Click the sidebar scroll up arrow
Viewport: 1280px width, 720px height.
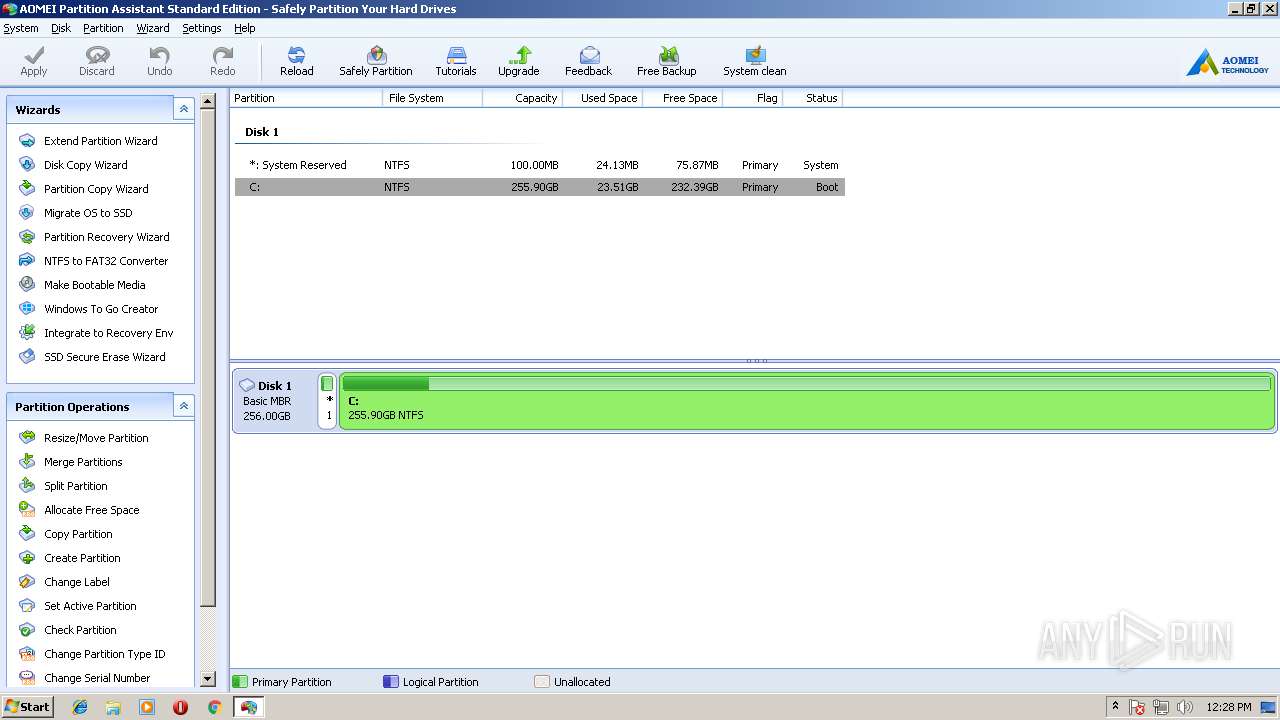click(x=208, y=101)
